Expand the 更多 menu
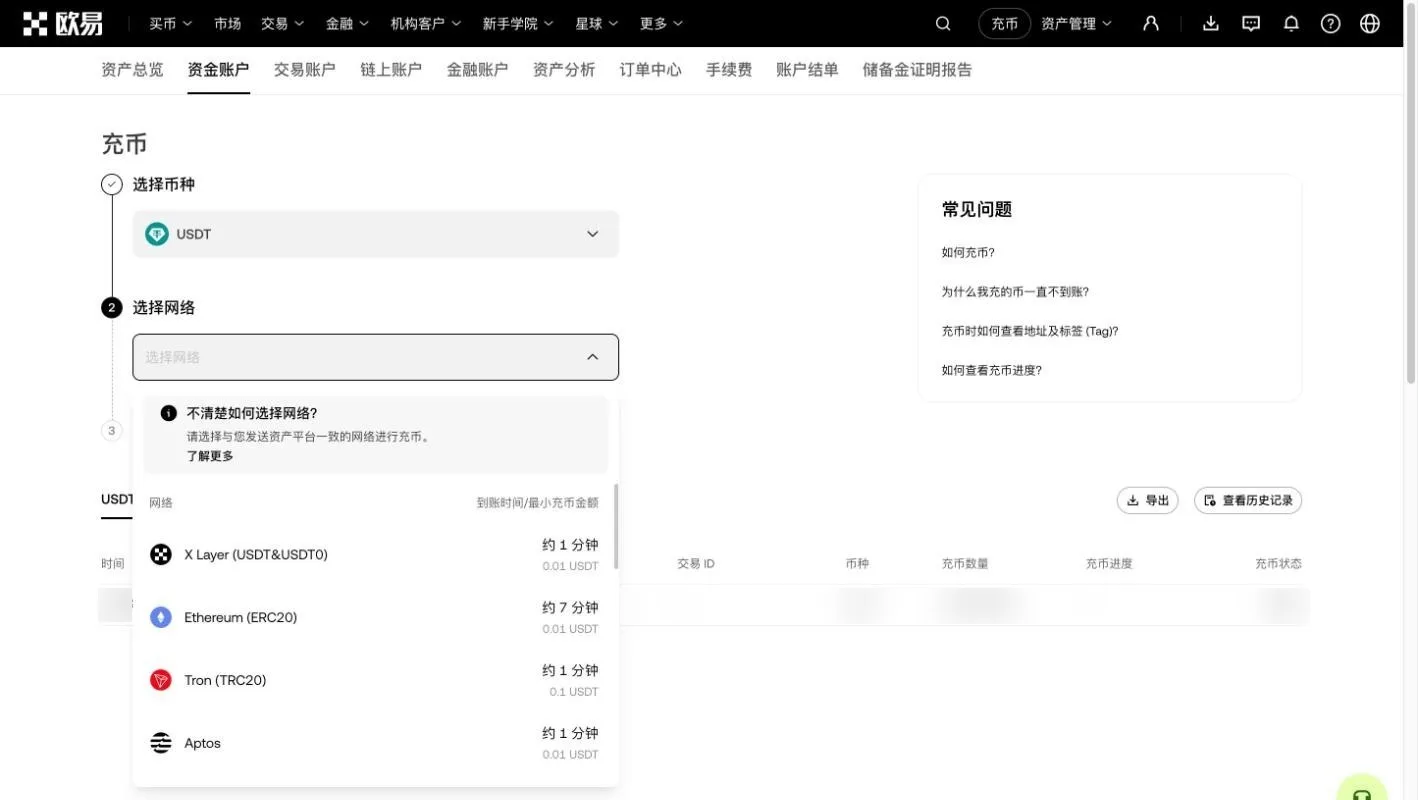 tap(661, 23)
